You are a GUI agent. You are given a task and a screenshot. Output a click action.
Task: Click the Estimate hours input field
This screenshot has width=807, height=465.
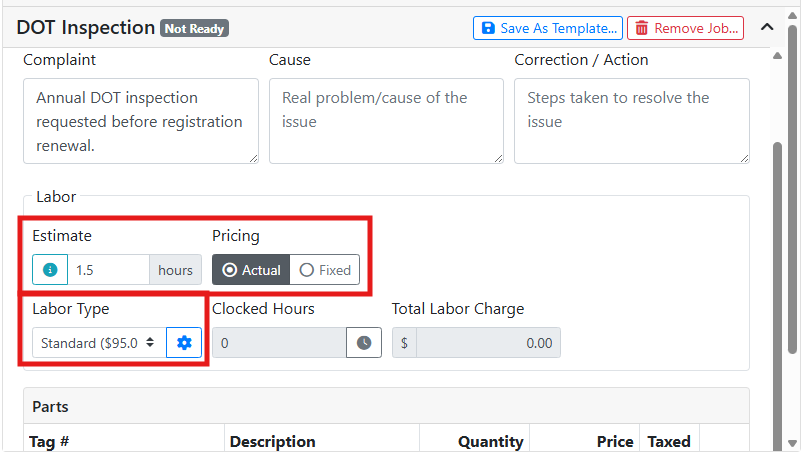tap(109, 270)
